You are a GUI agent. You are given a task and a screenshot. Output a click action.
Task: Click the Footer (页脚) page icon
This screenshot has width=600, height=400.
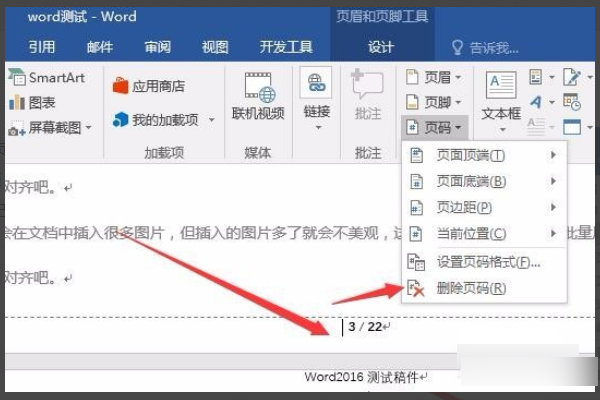tap(412, 102)
